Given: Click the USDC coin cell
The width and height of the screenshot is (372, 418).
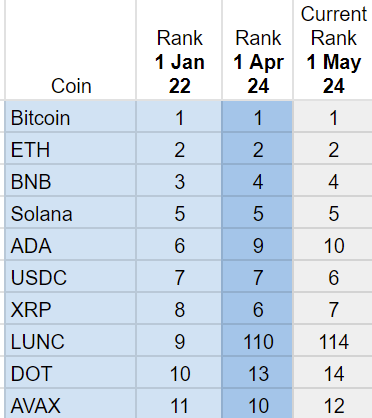Looking at the screenshot, I should (x=70, y=277).
